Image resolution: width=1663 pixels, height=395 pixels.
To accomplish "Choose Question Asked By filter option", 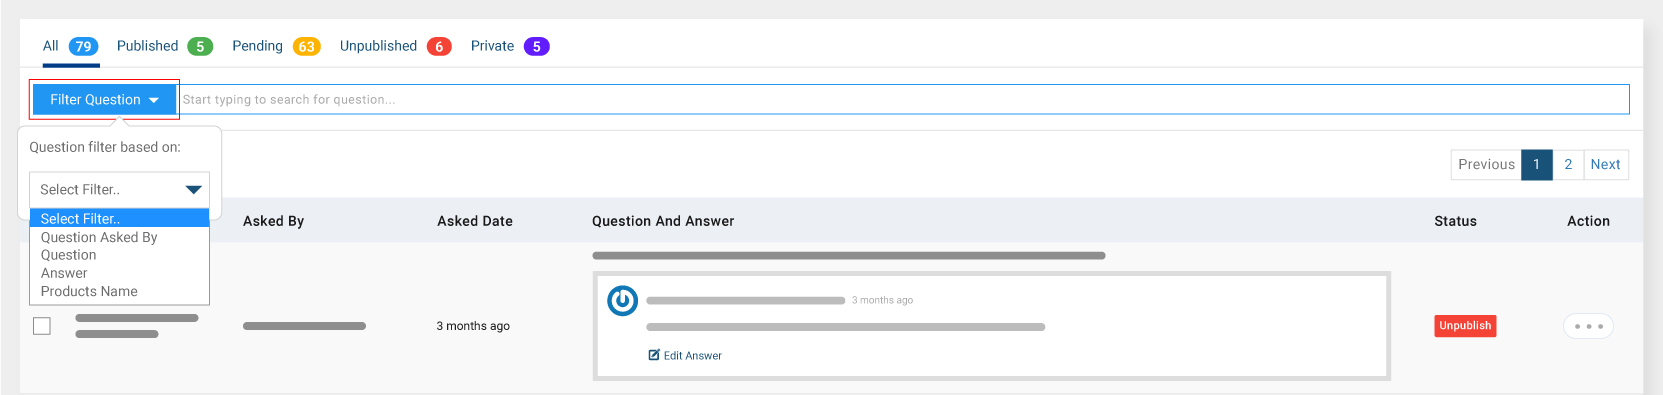I will 99,237.
